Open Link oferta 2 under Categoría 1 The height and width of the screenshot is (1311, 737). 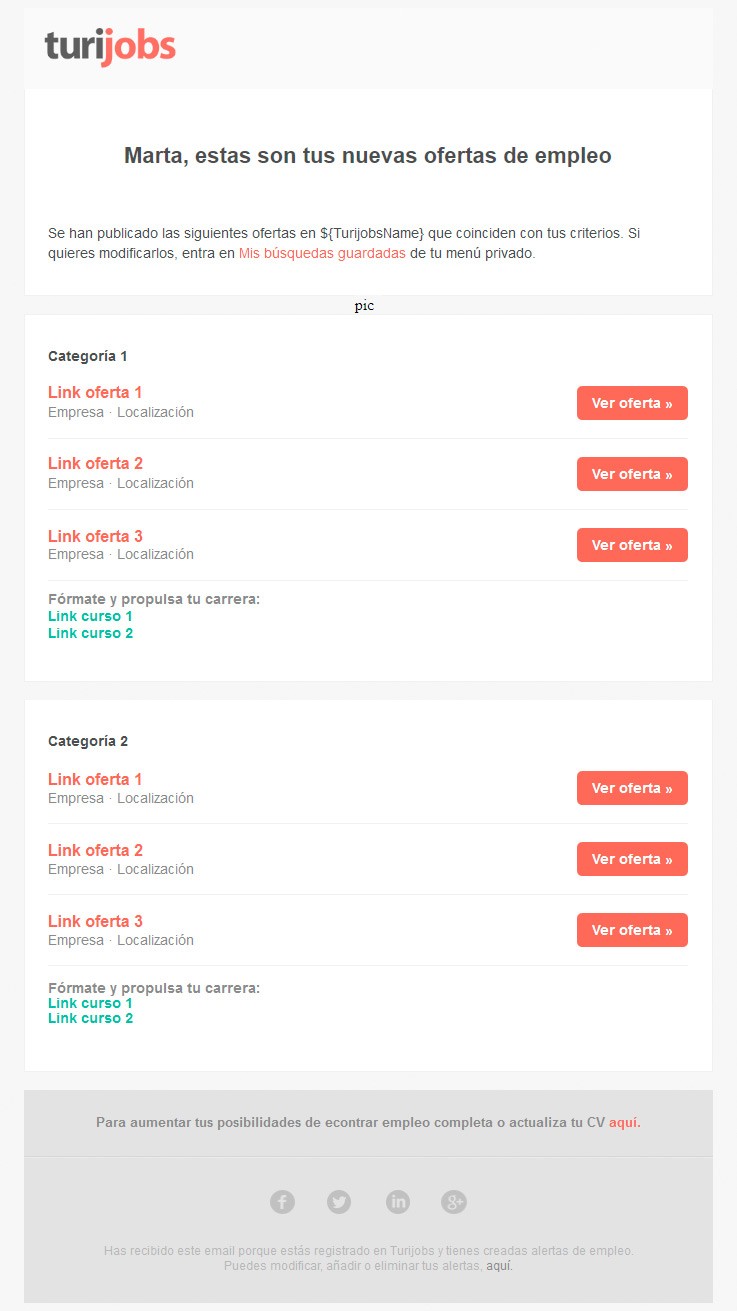(x=95, y=463)
